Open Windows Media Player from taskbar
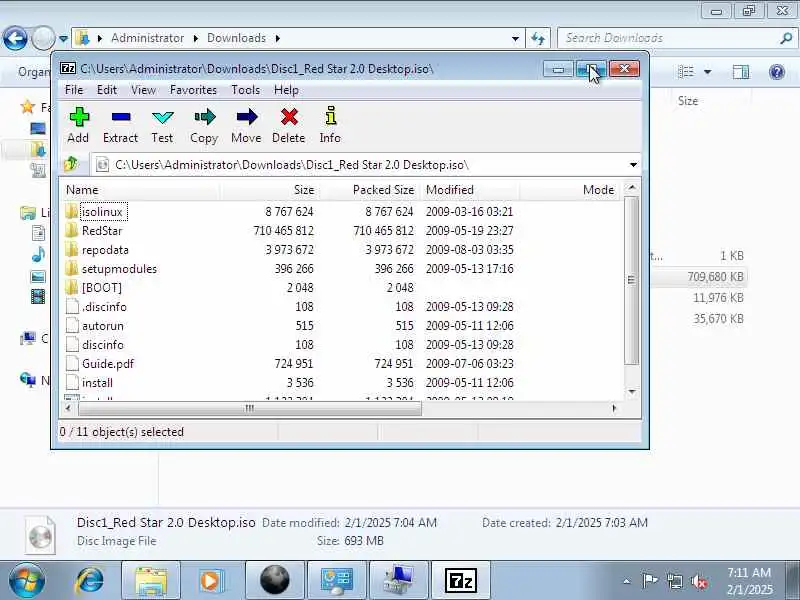The width and height of the screenshot is (800, 600). (211, 581)
